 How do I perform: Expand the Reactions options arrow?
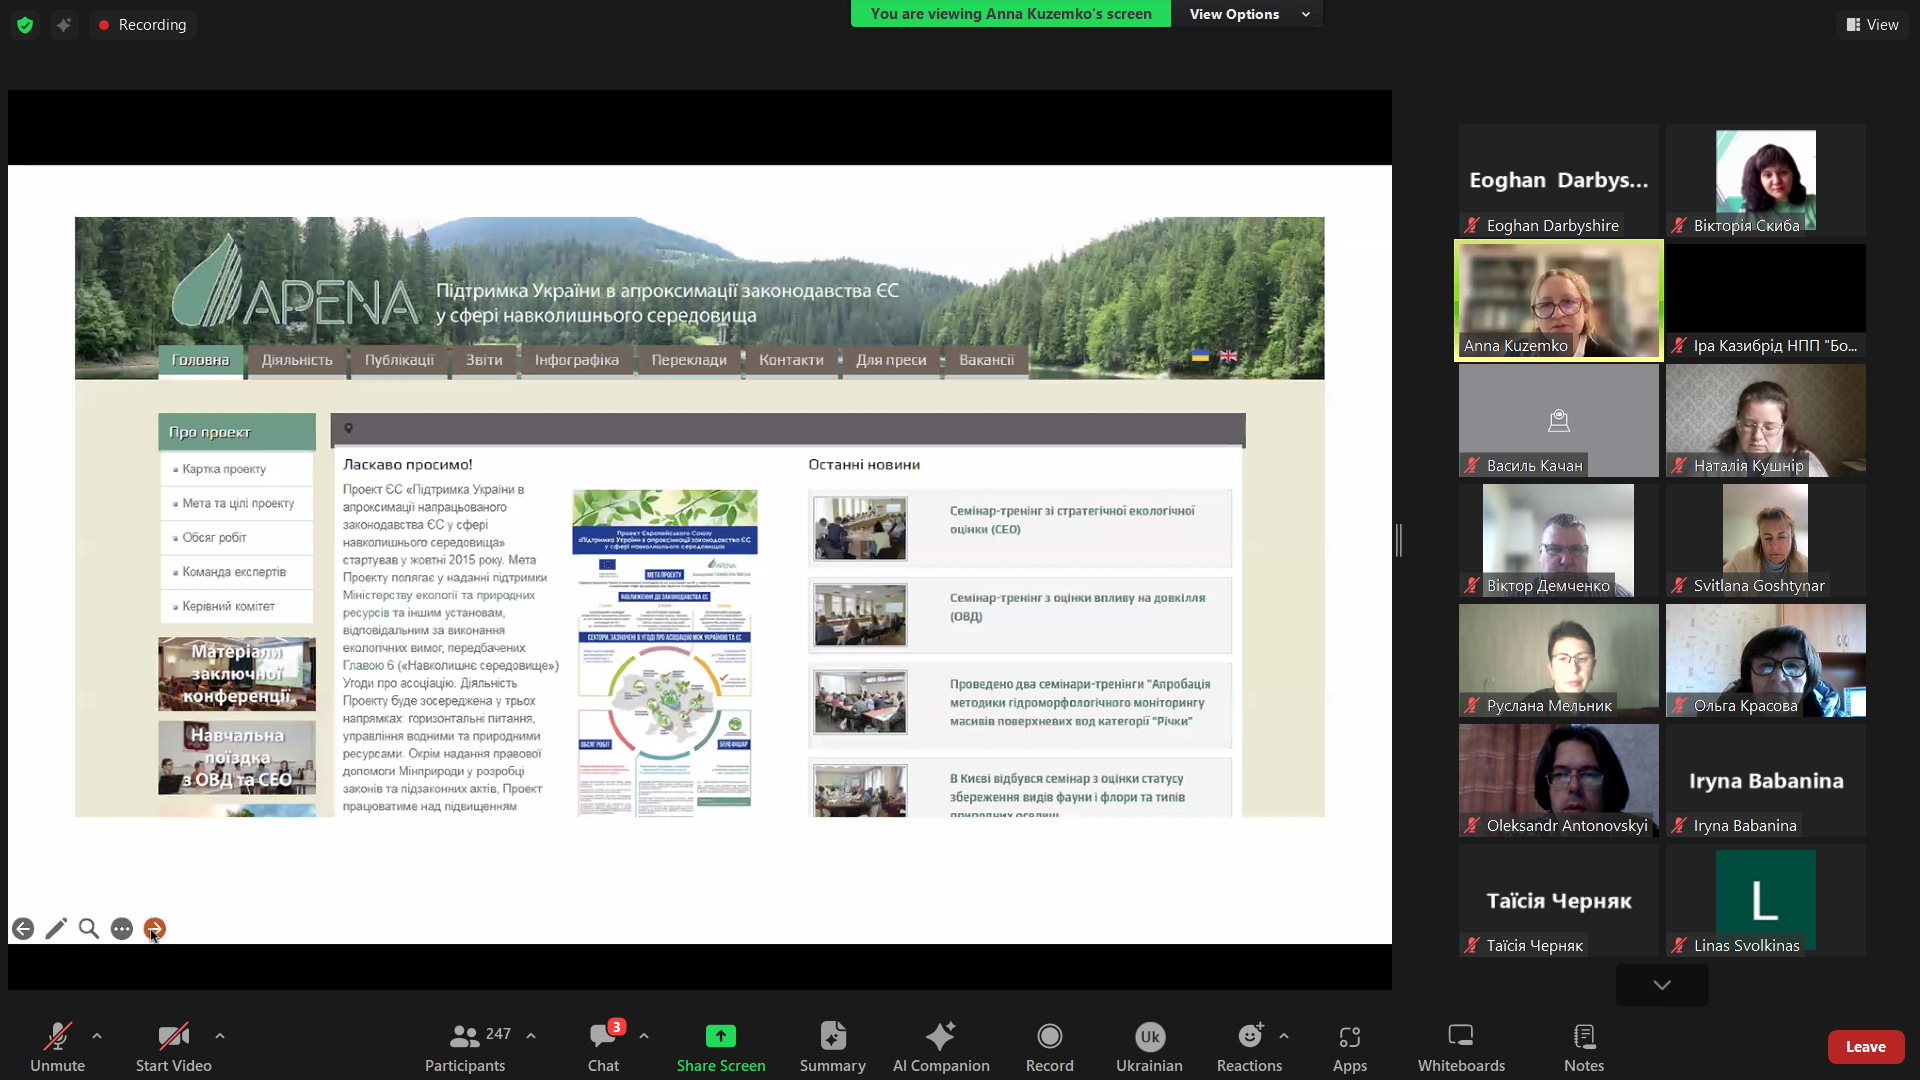[x=1284, y=1036]
